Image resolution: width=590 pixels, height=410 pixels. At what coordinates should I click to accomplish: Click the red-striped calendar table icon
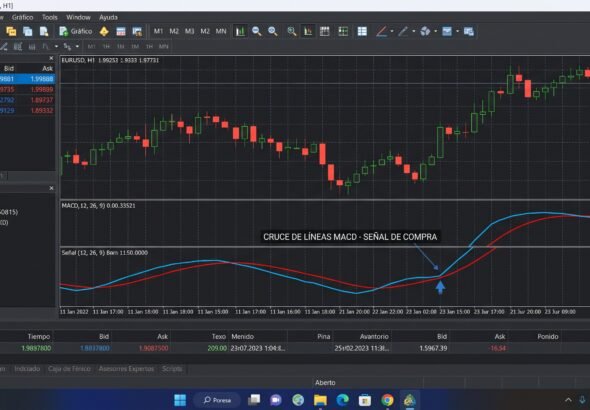pyautogui.click(x=121, y=31)
